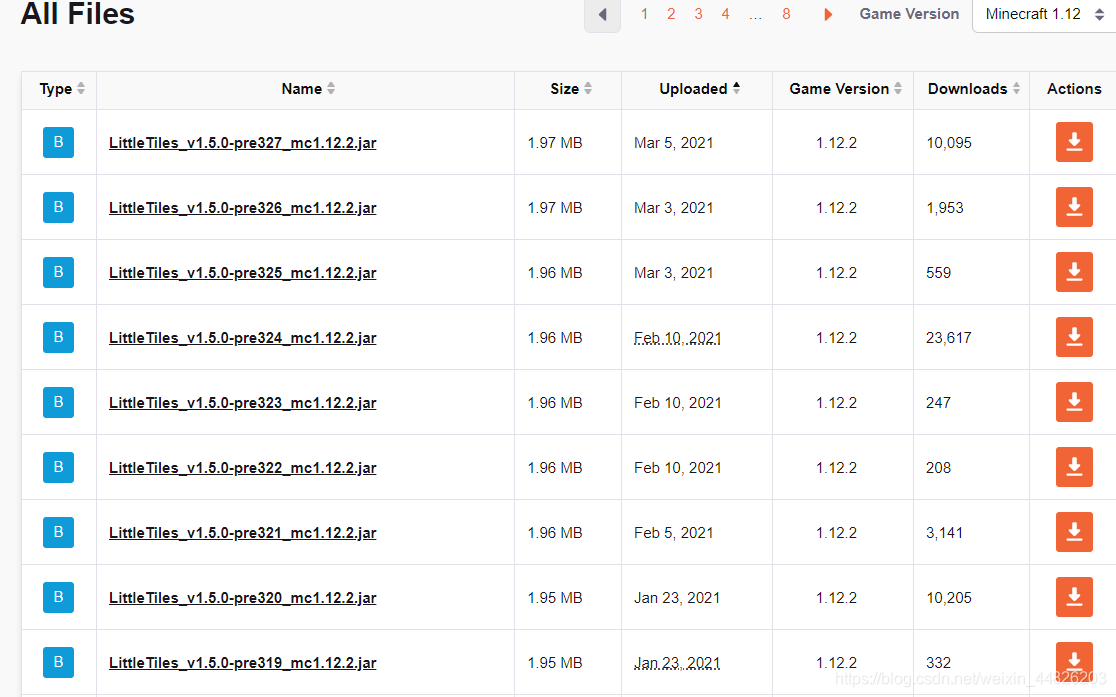Screen dimensions: 1116x697
Task: Download LittleTiles pre322 via its orange download icon
Action: click(1074, 467)
